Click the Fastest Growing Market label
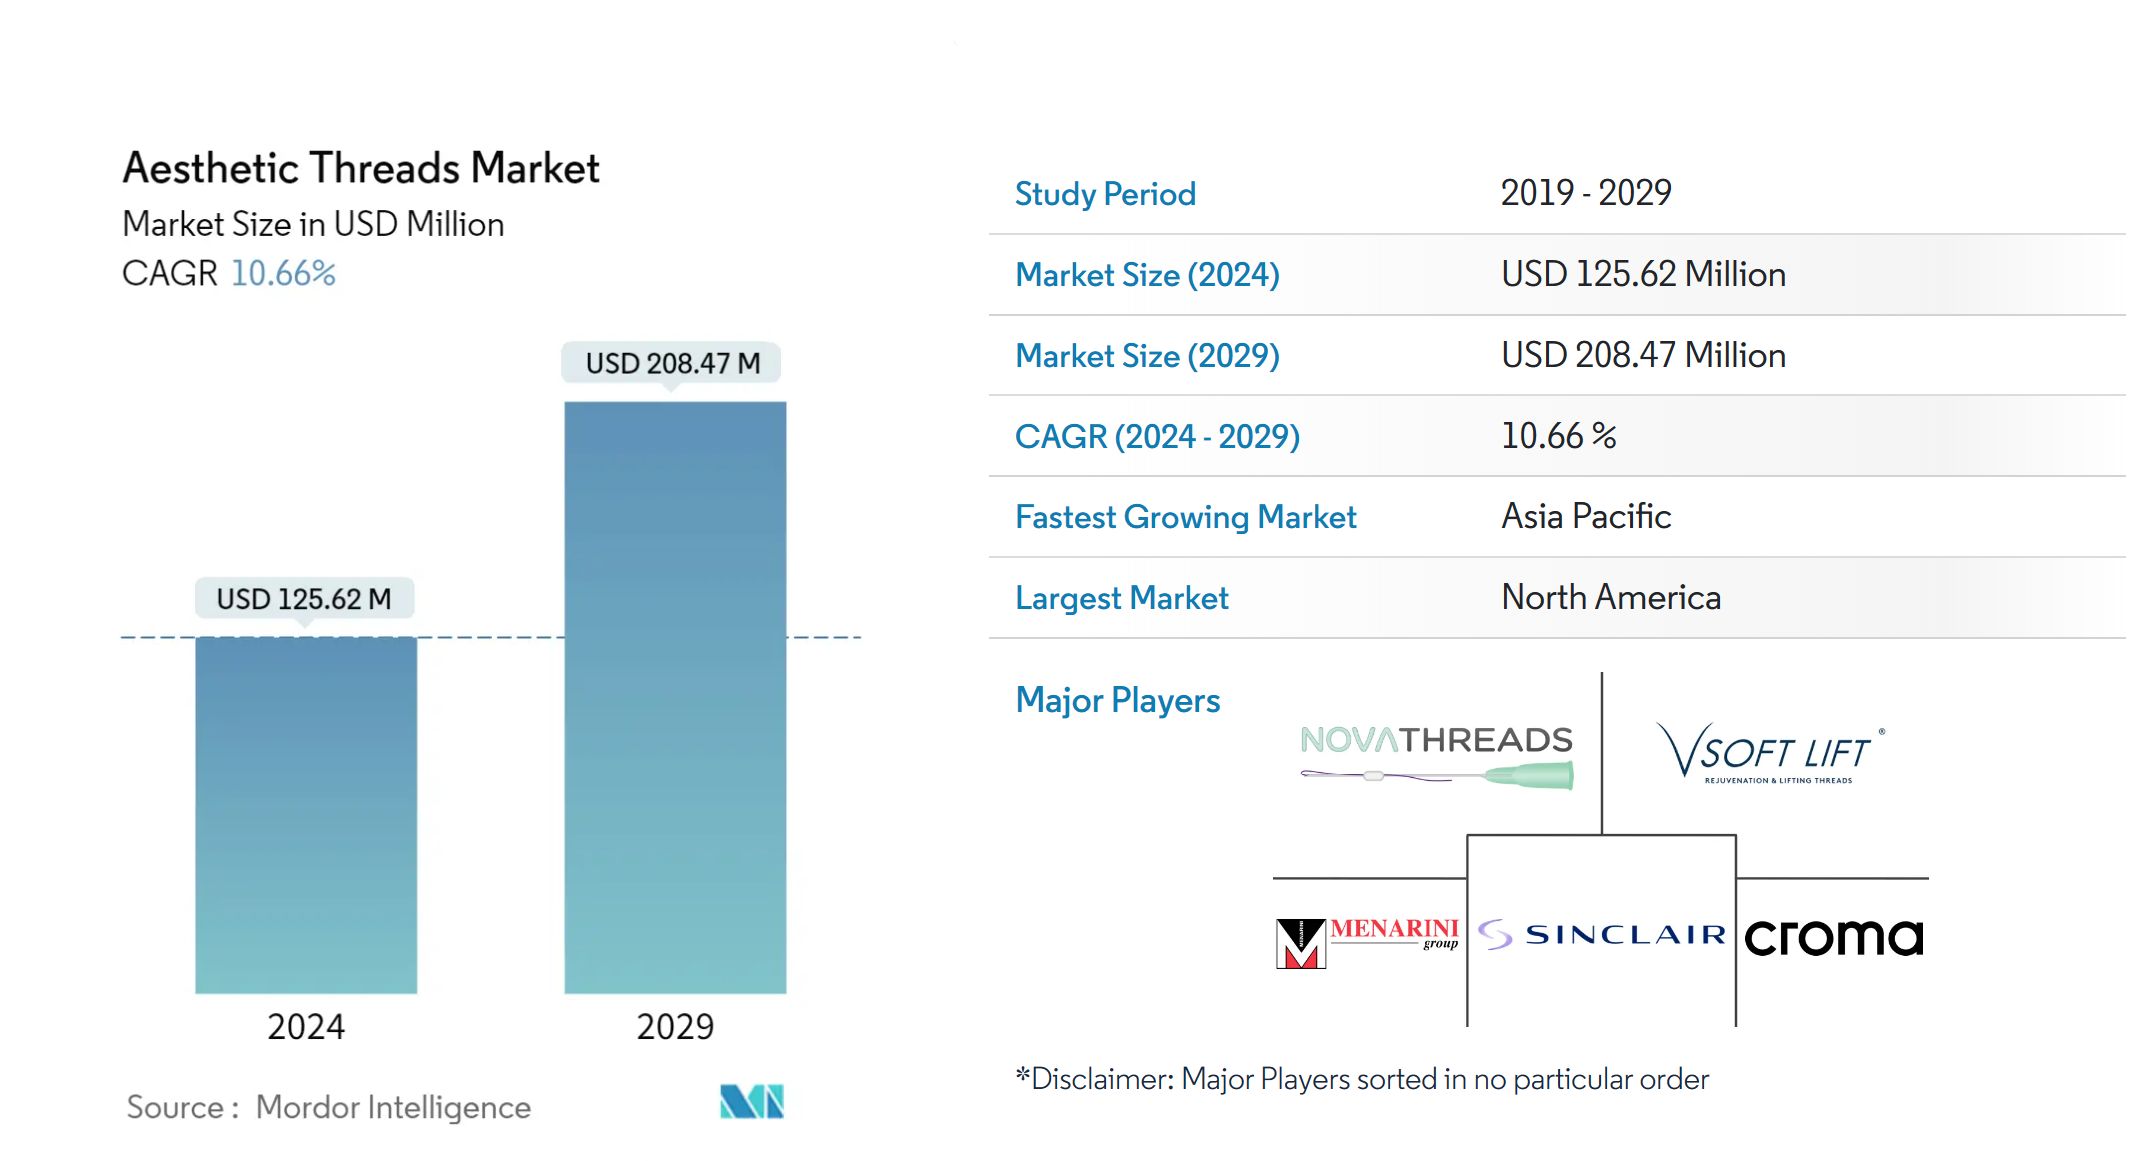 click(x=1185, y=517)
